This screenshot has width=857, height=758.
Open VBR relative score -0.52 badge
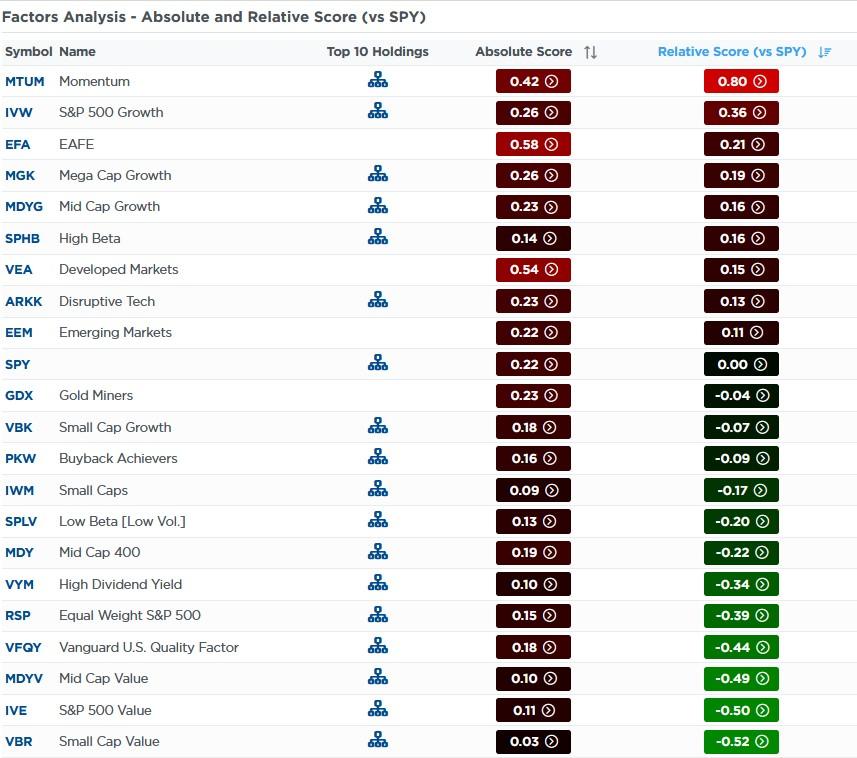point(741,741)
